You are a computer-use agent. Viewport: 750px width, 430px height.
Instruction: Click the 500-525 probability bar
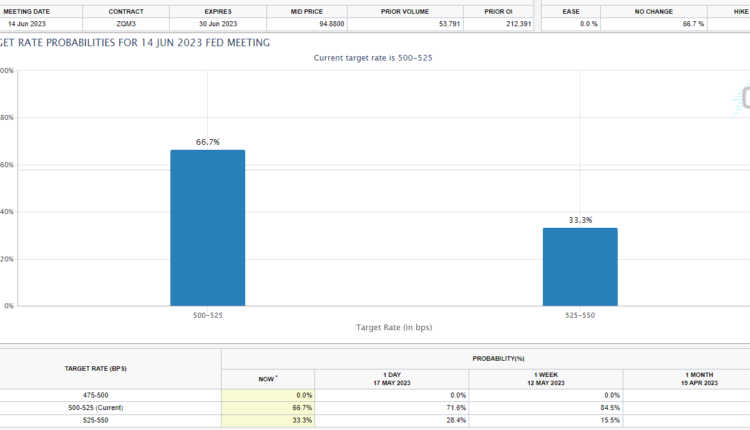click(207, 228)
